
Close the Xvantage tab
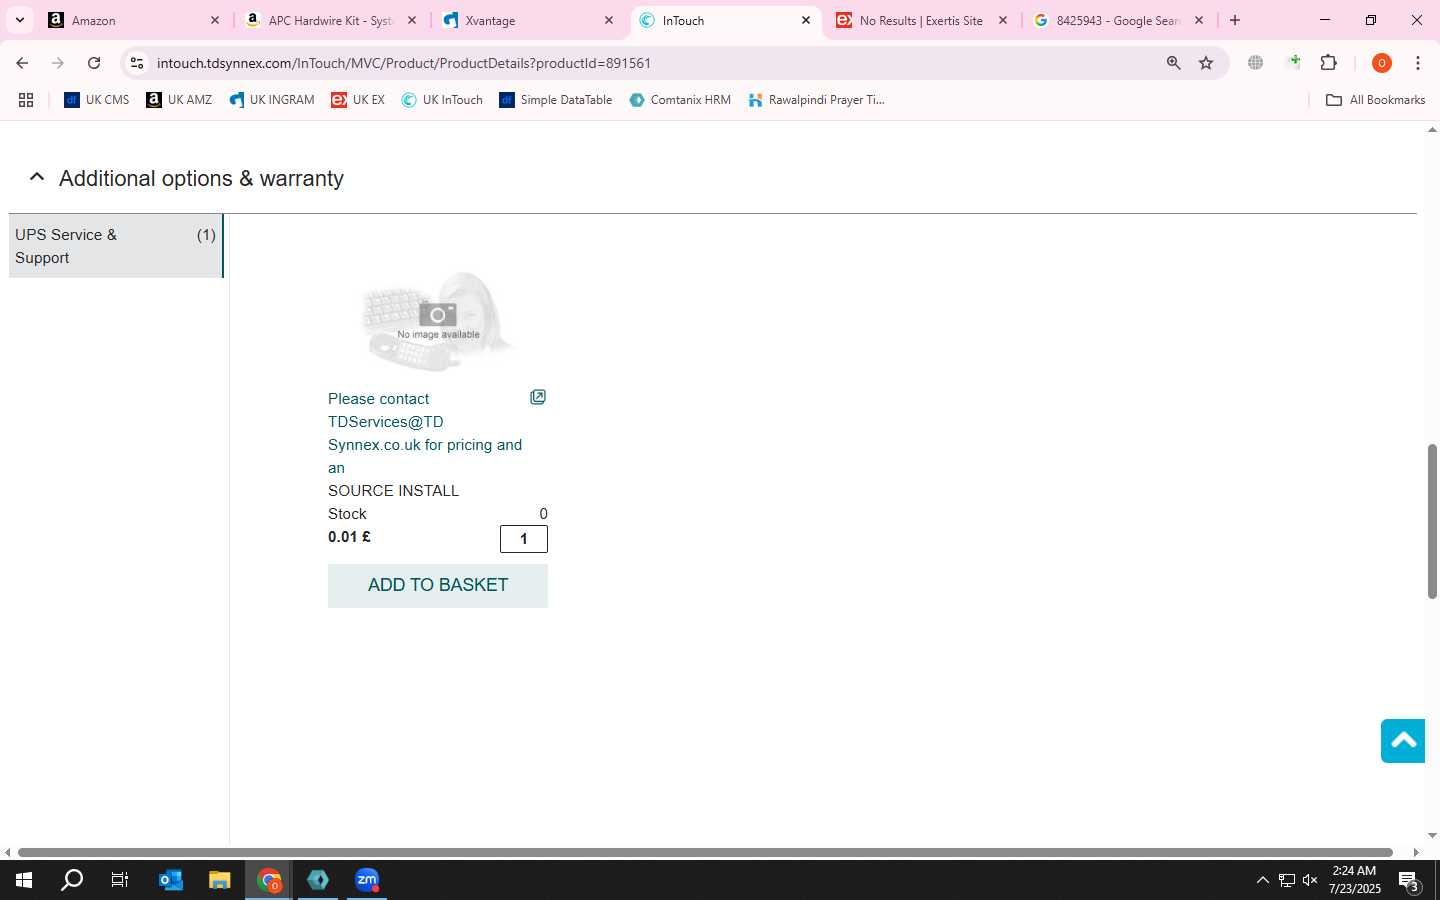[609, 20]
